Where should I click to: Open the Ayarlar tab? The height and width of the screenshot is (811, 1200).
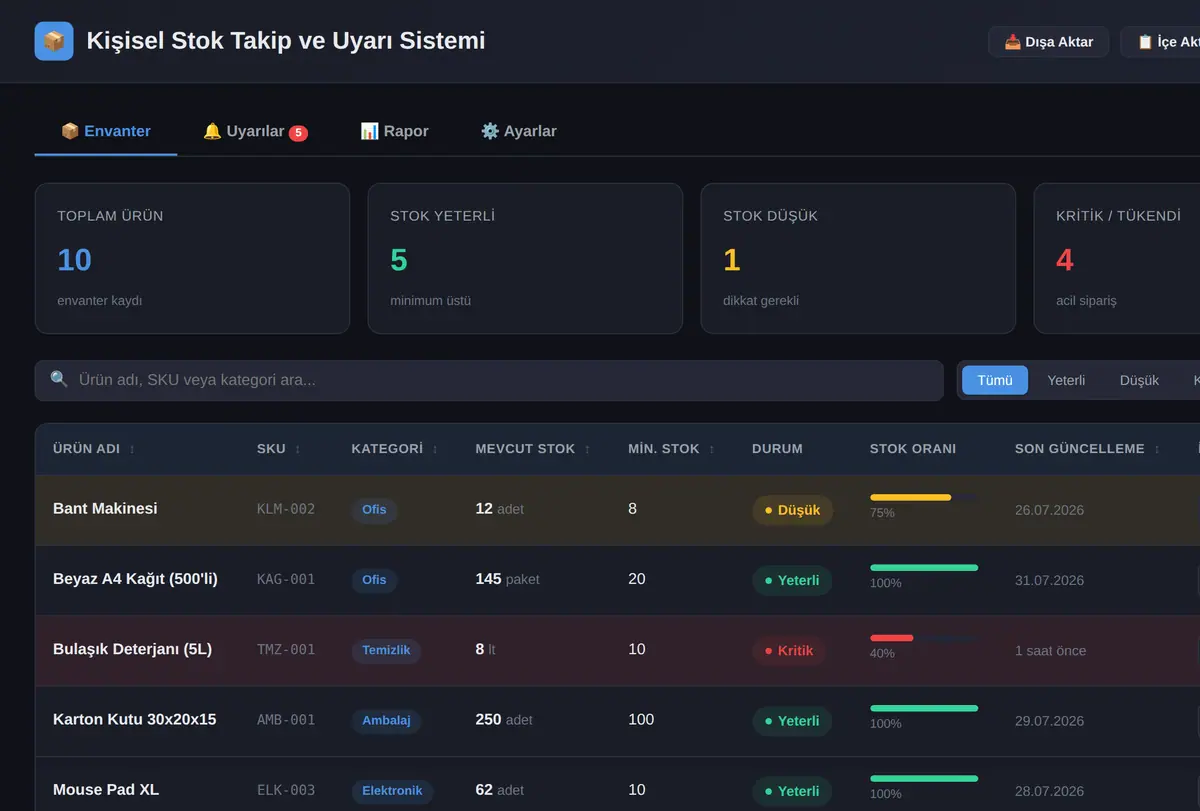[x=518, y=131]
